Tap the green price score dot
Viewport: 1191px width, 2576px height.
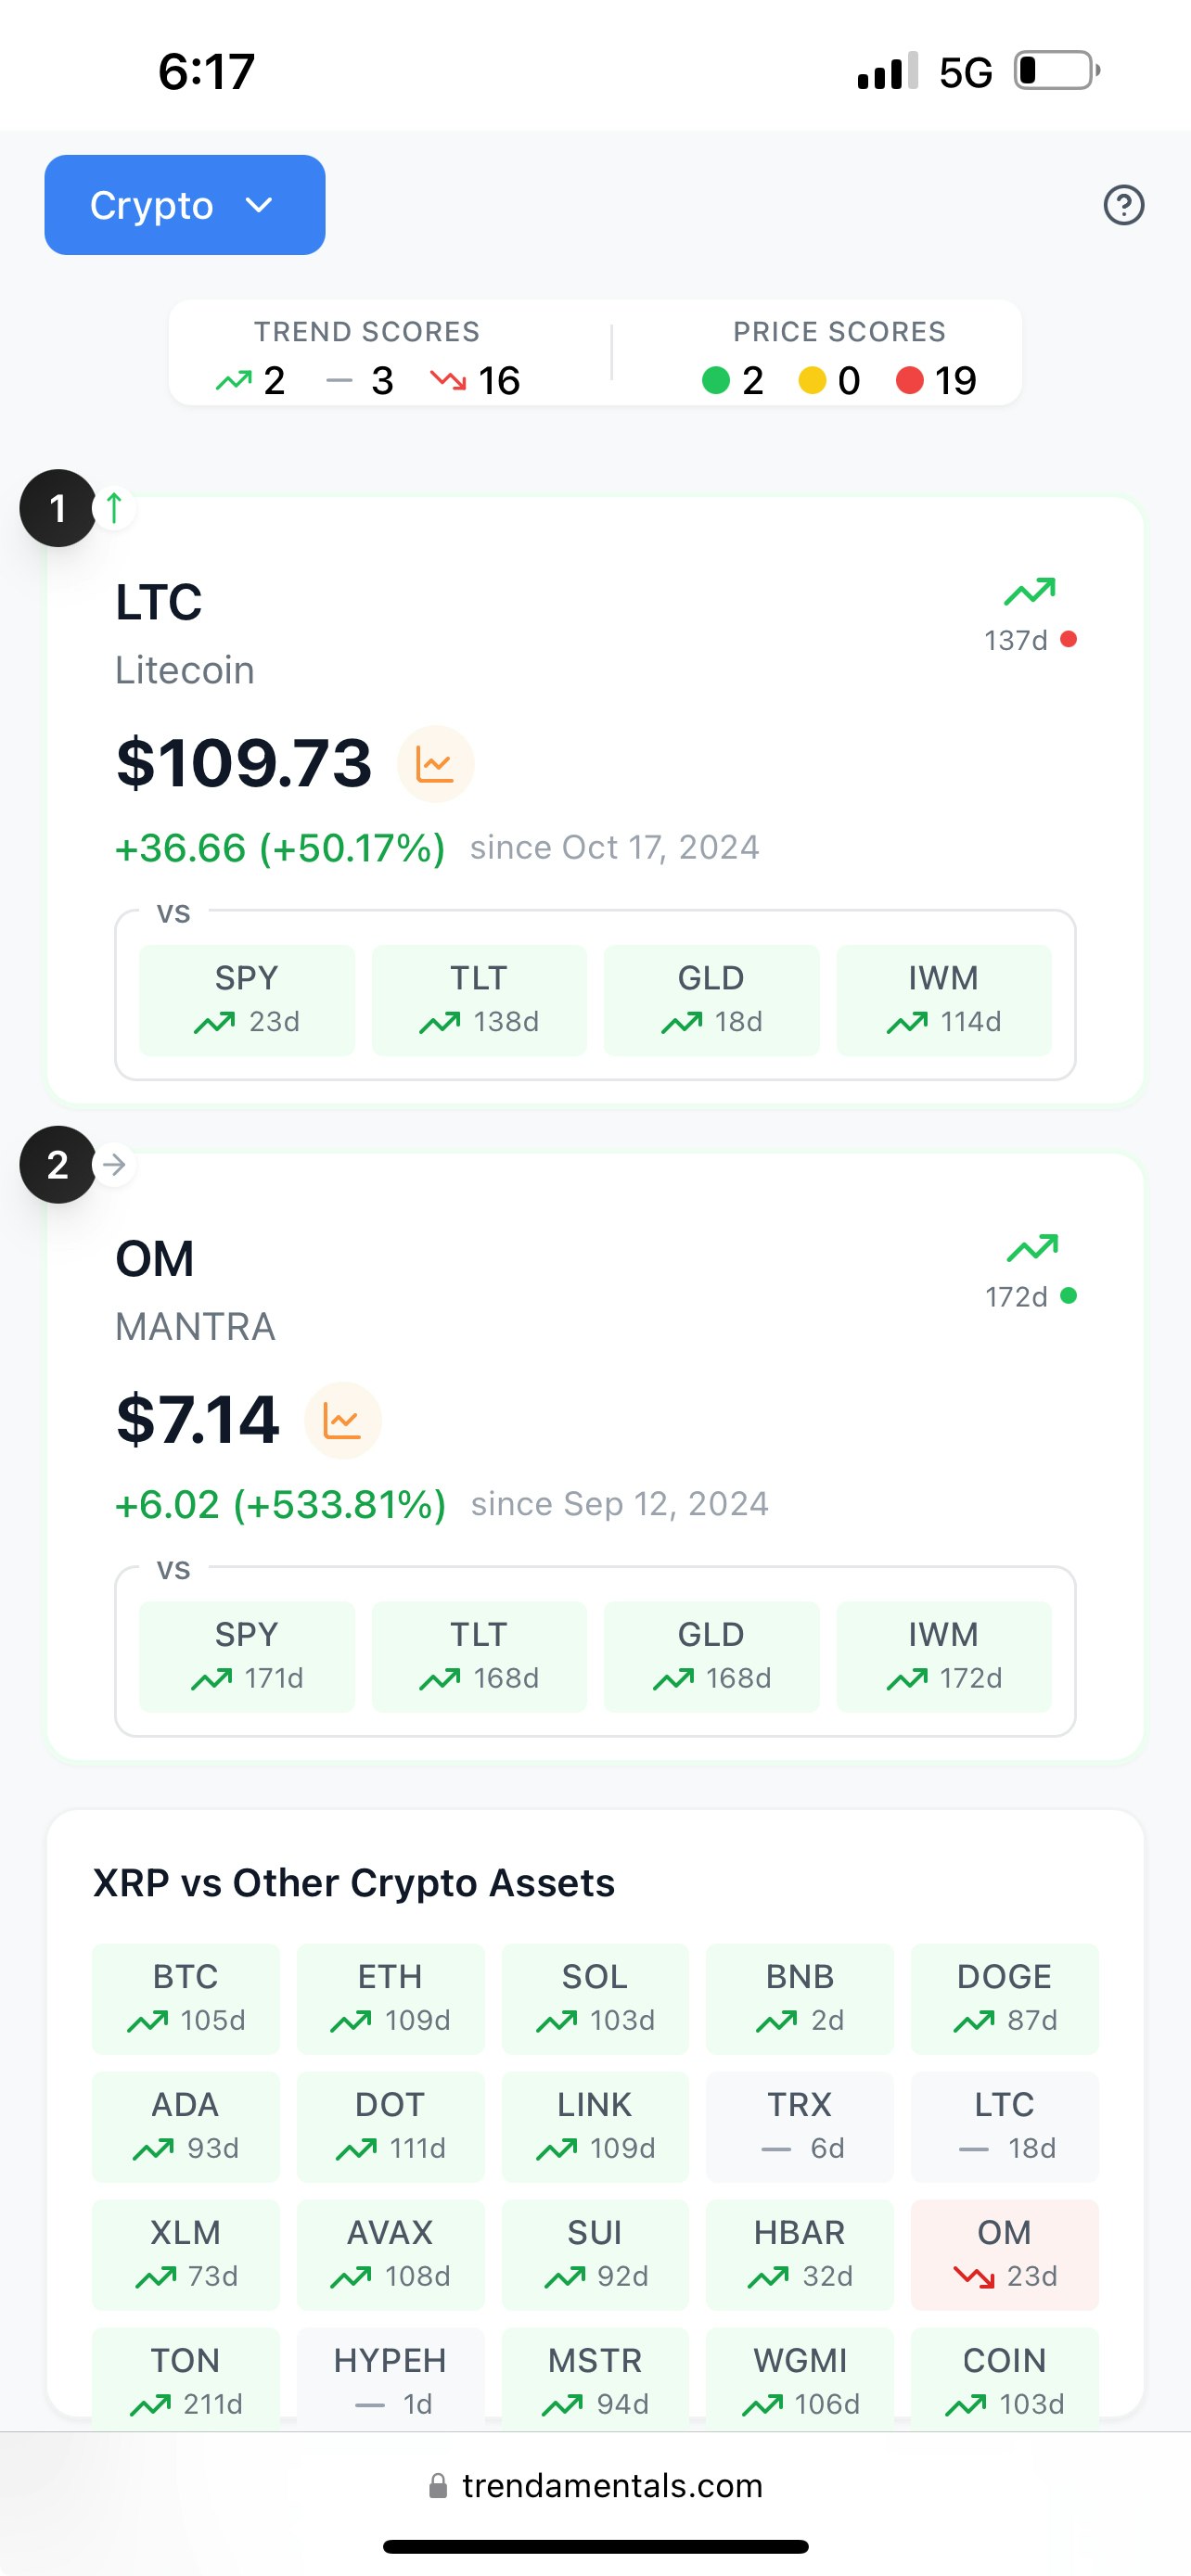(716, 380)
